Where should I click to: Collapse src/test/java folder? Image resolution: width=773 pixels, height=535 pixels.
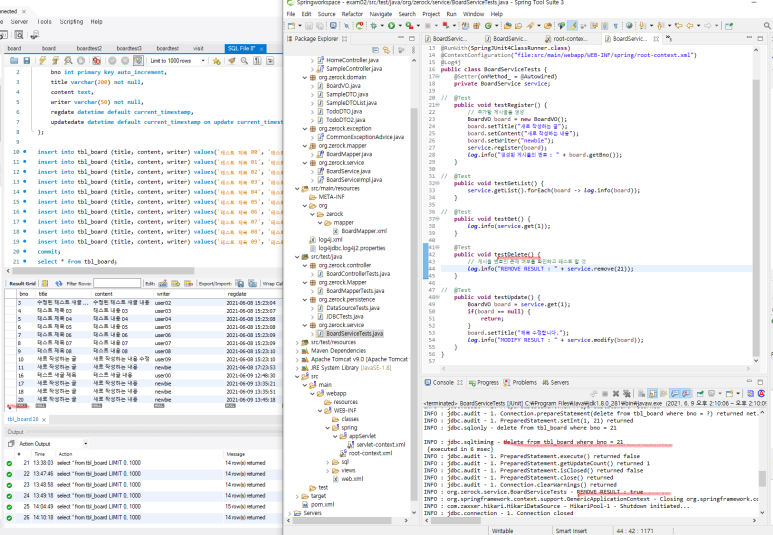click(x=297, y=257)
